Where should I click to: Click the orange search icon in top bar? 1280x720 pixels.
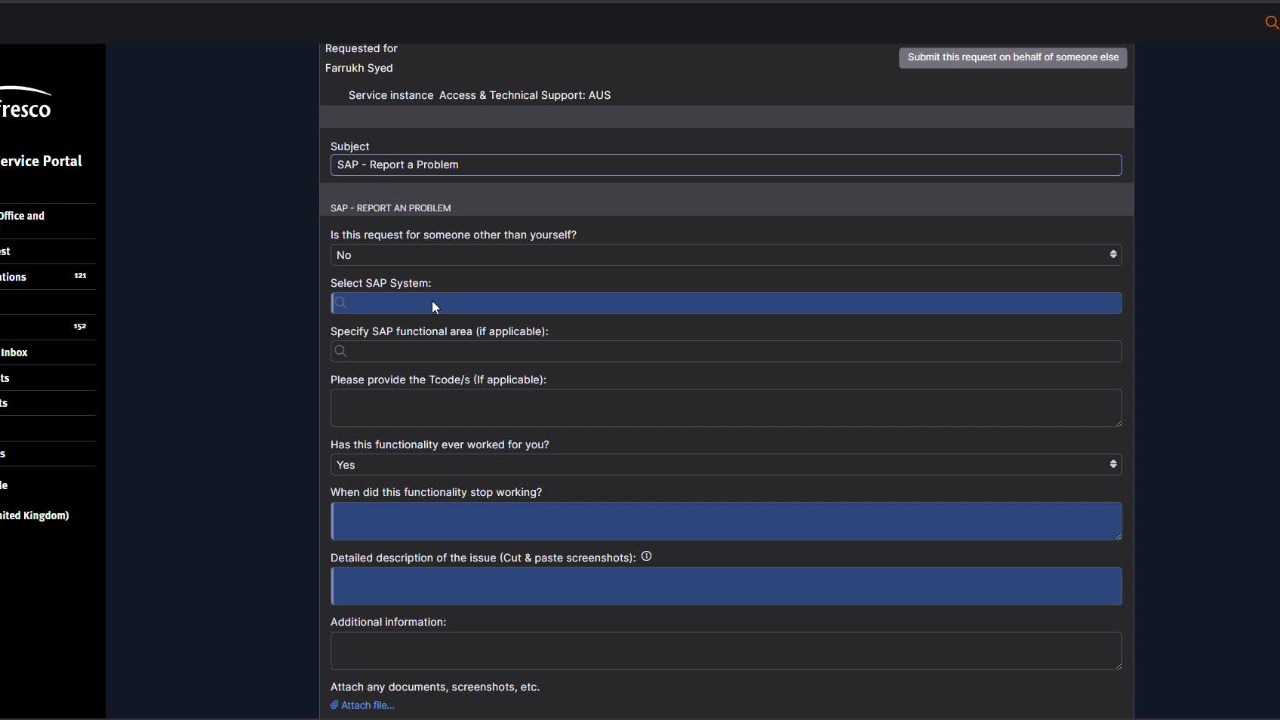(1272, 22)
